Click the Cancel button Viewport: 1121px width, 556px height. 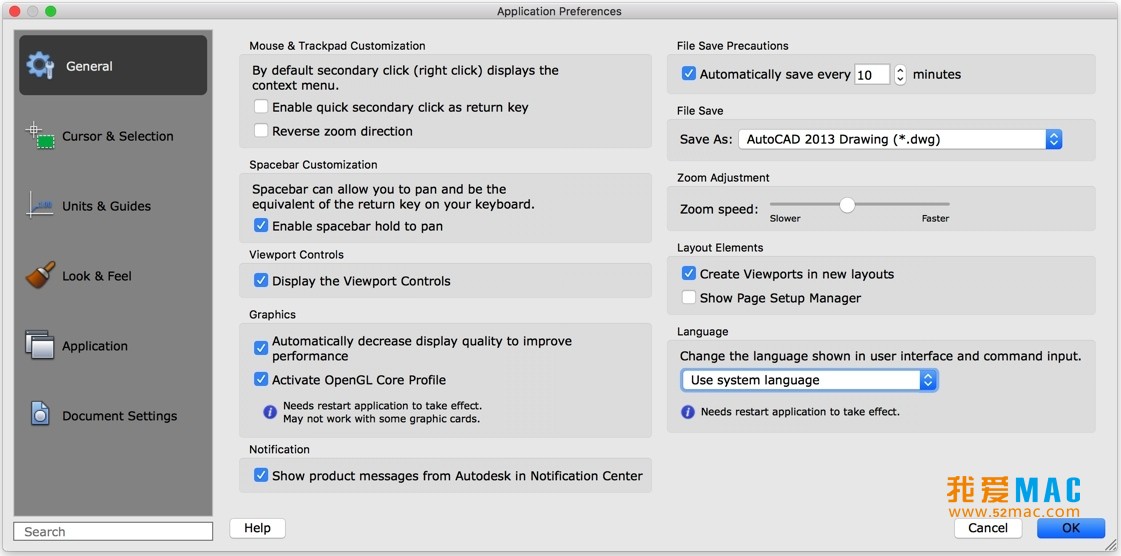(x=988, y=528)
